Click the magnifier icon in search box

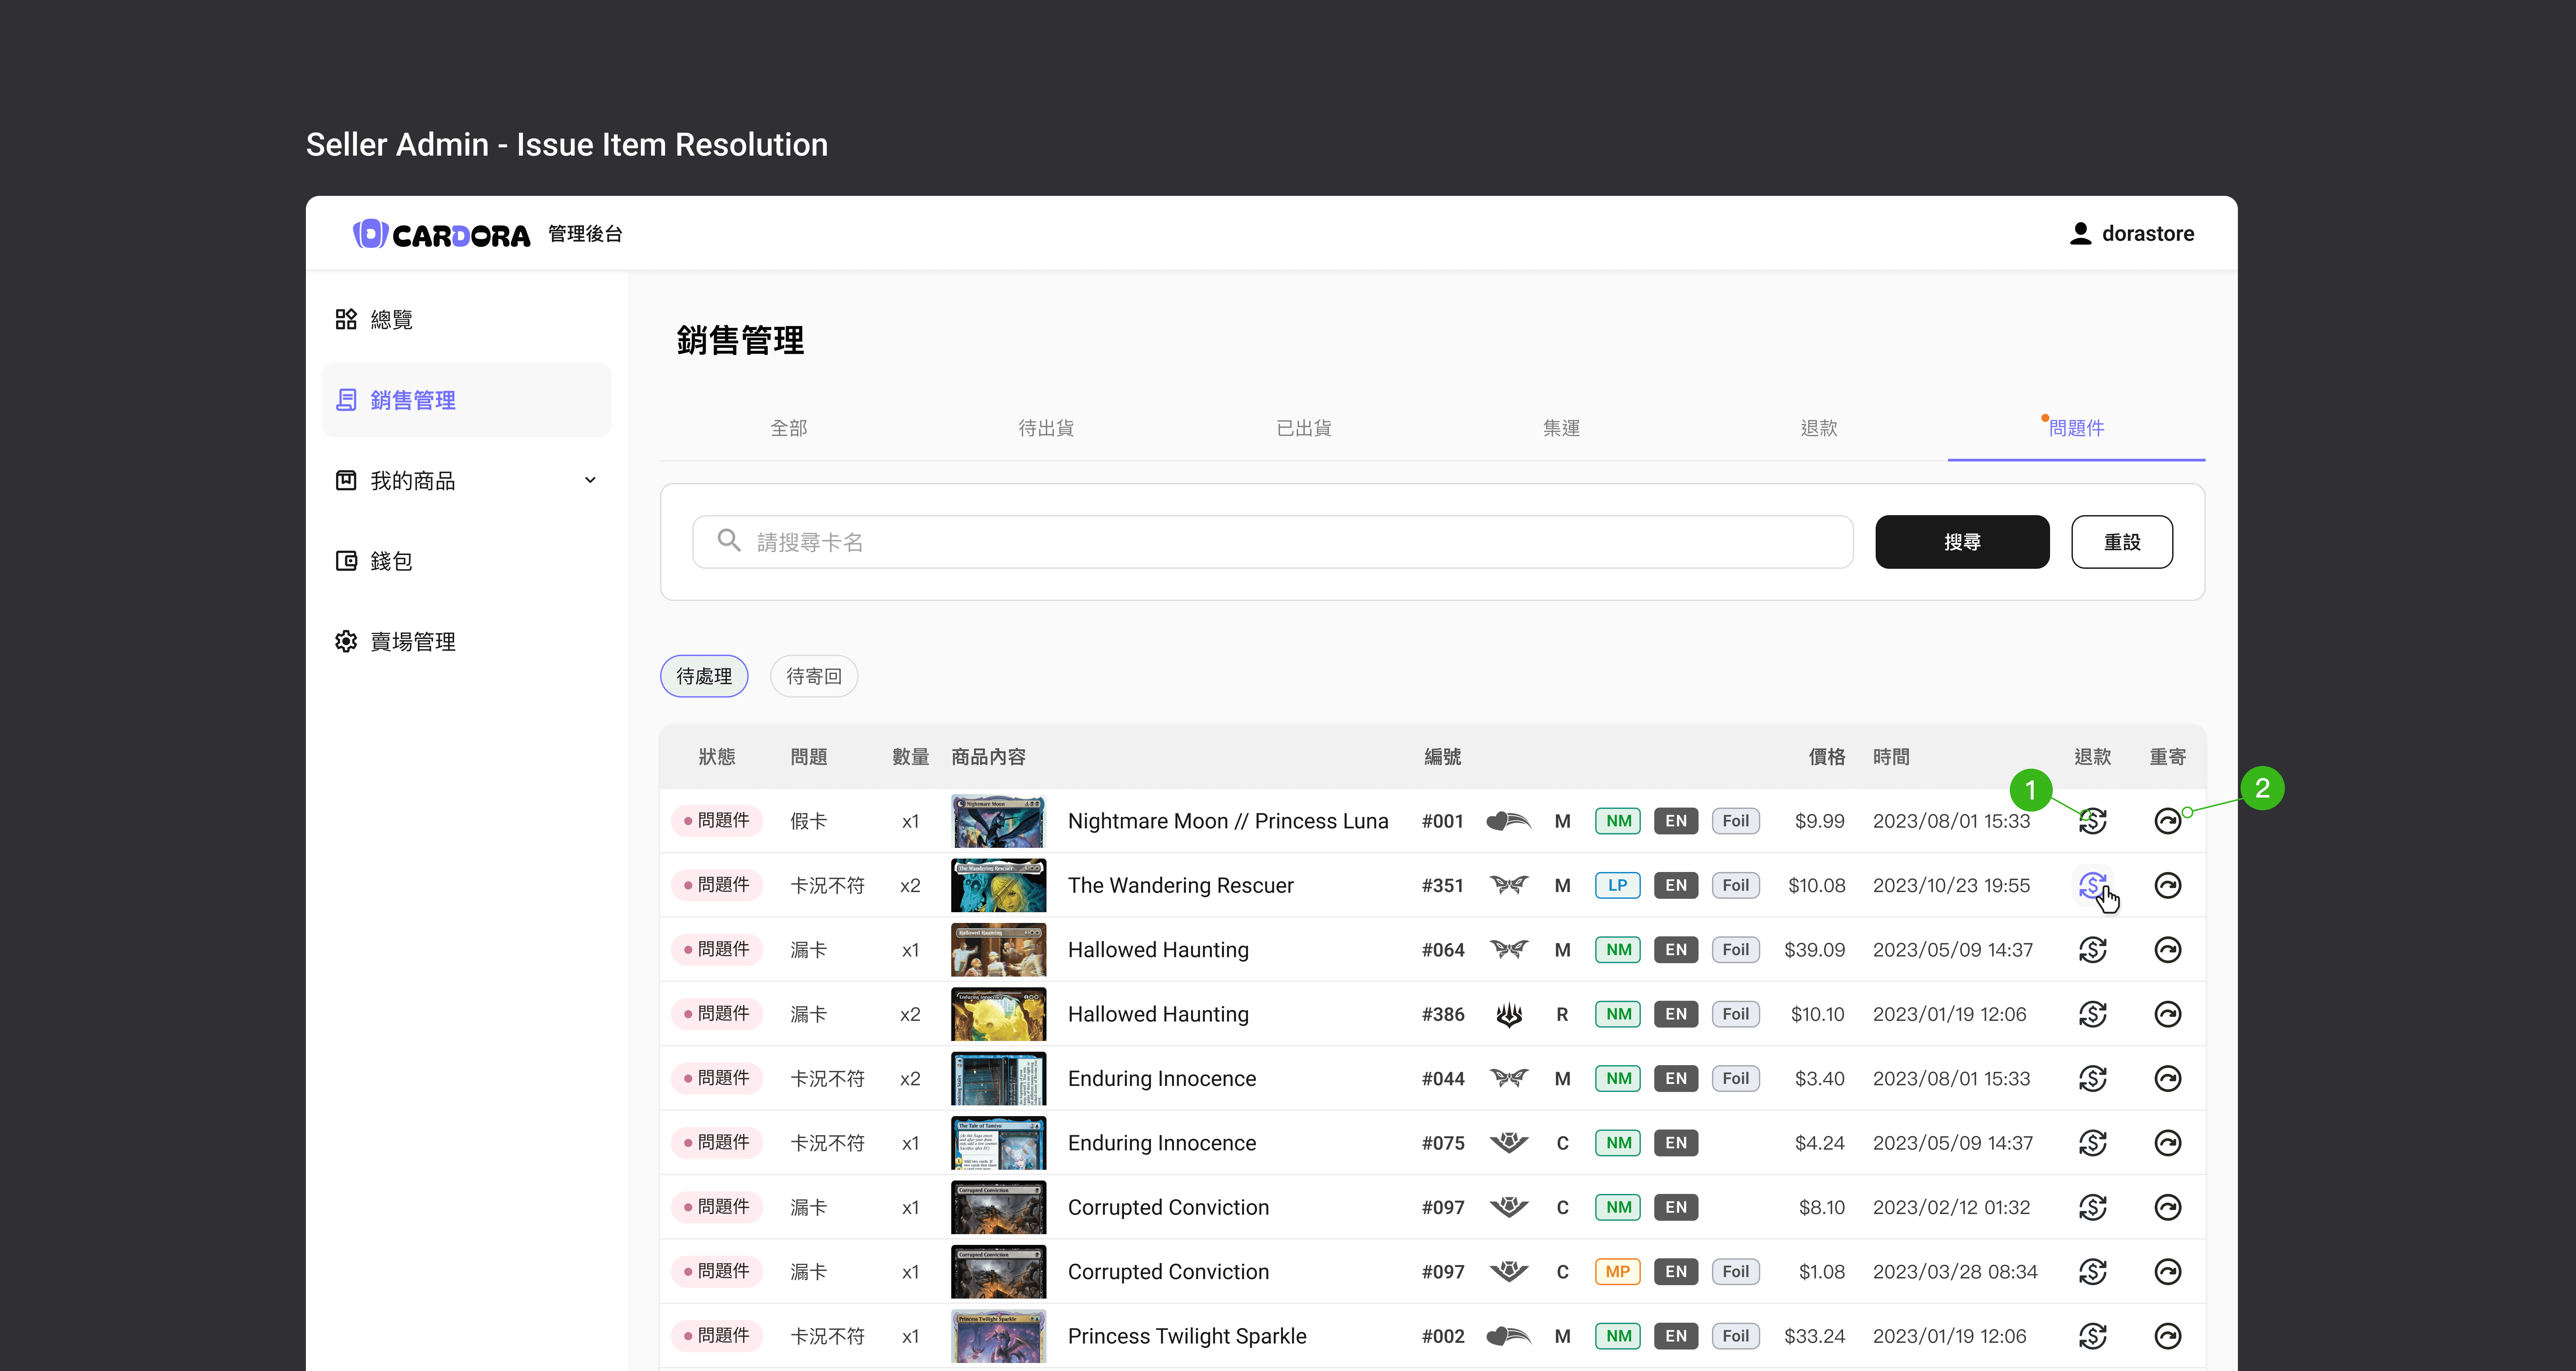coord(729,541)
